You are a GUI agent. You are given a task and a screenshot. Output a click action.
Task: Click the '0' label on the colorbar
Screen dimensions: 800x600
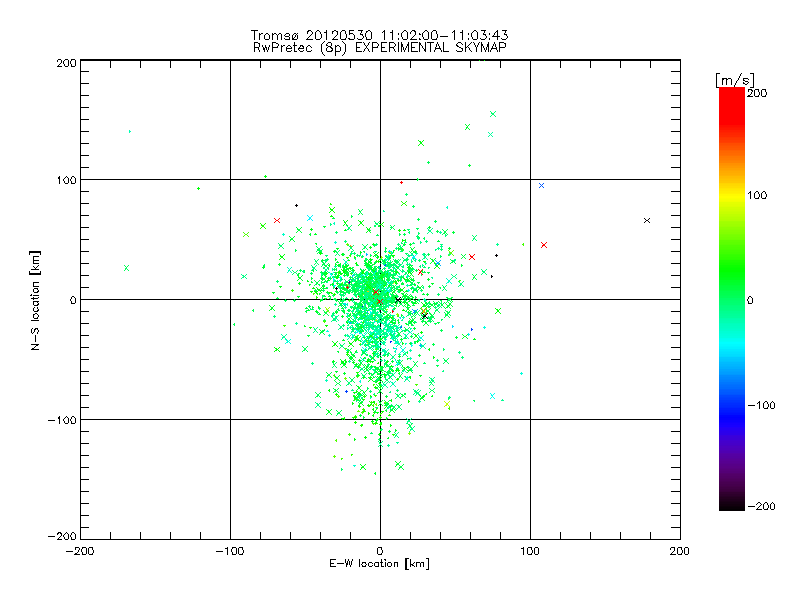coord(750,300)
